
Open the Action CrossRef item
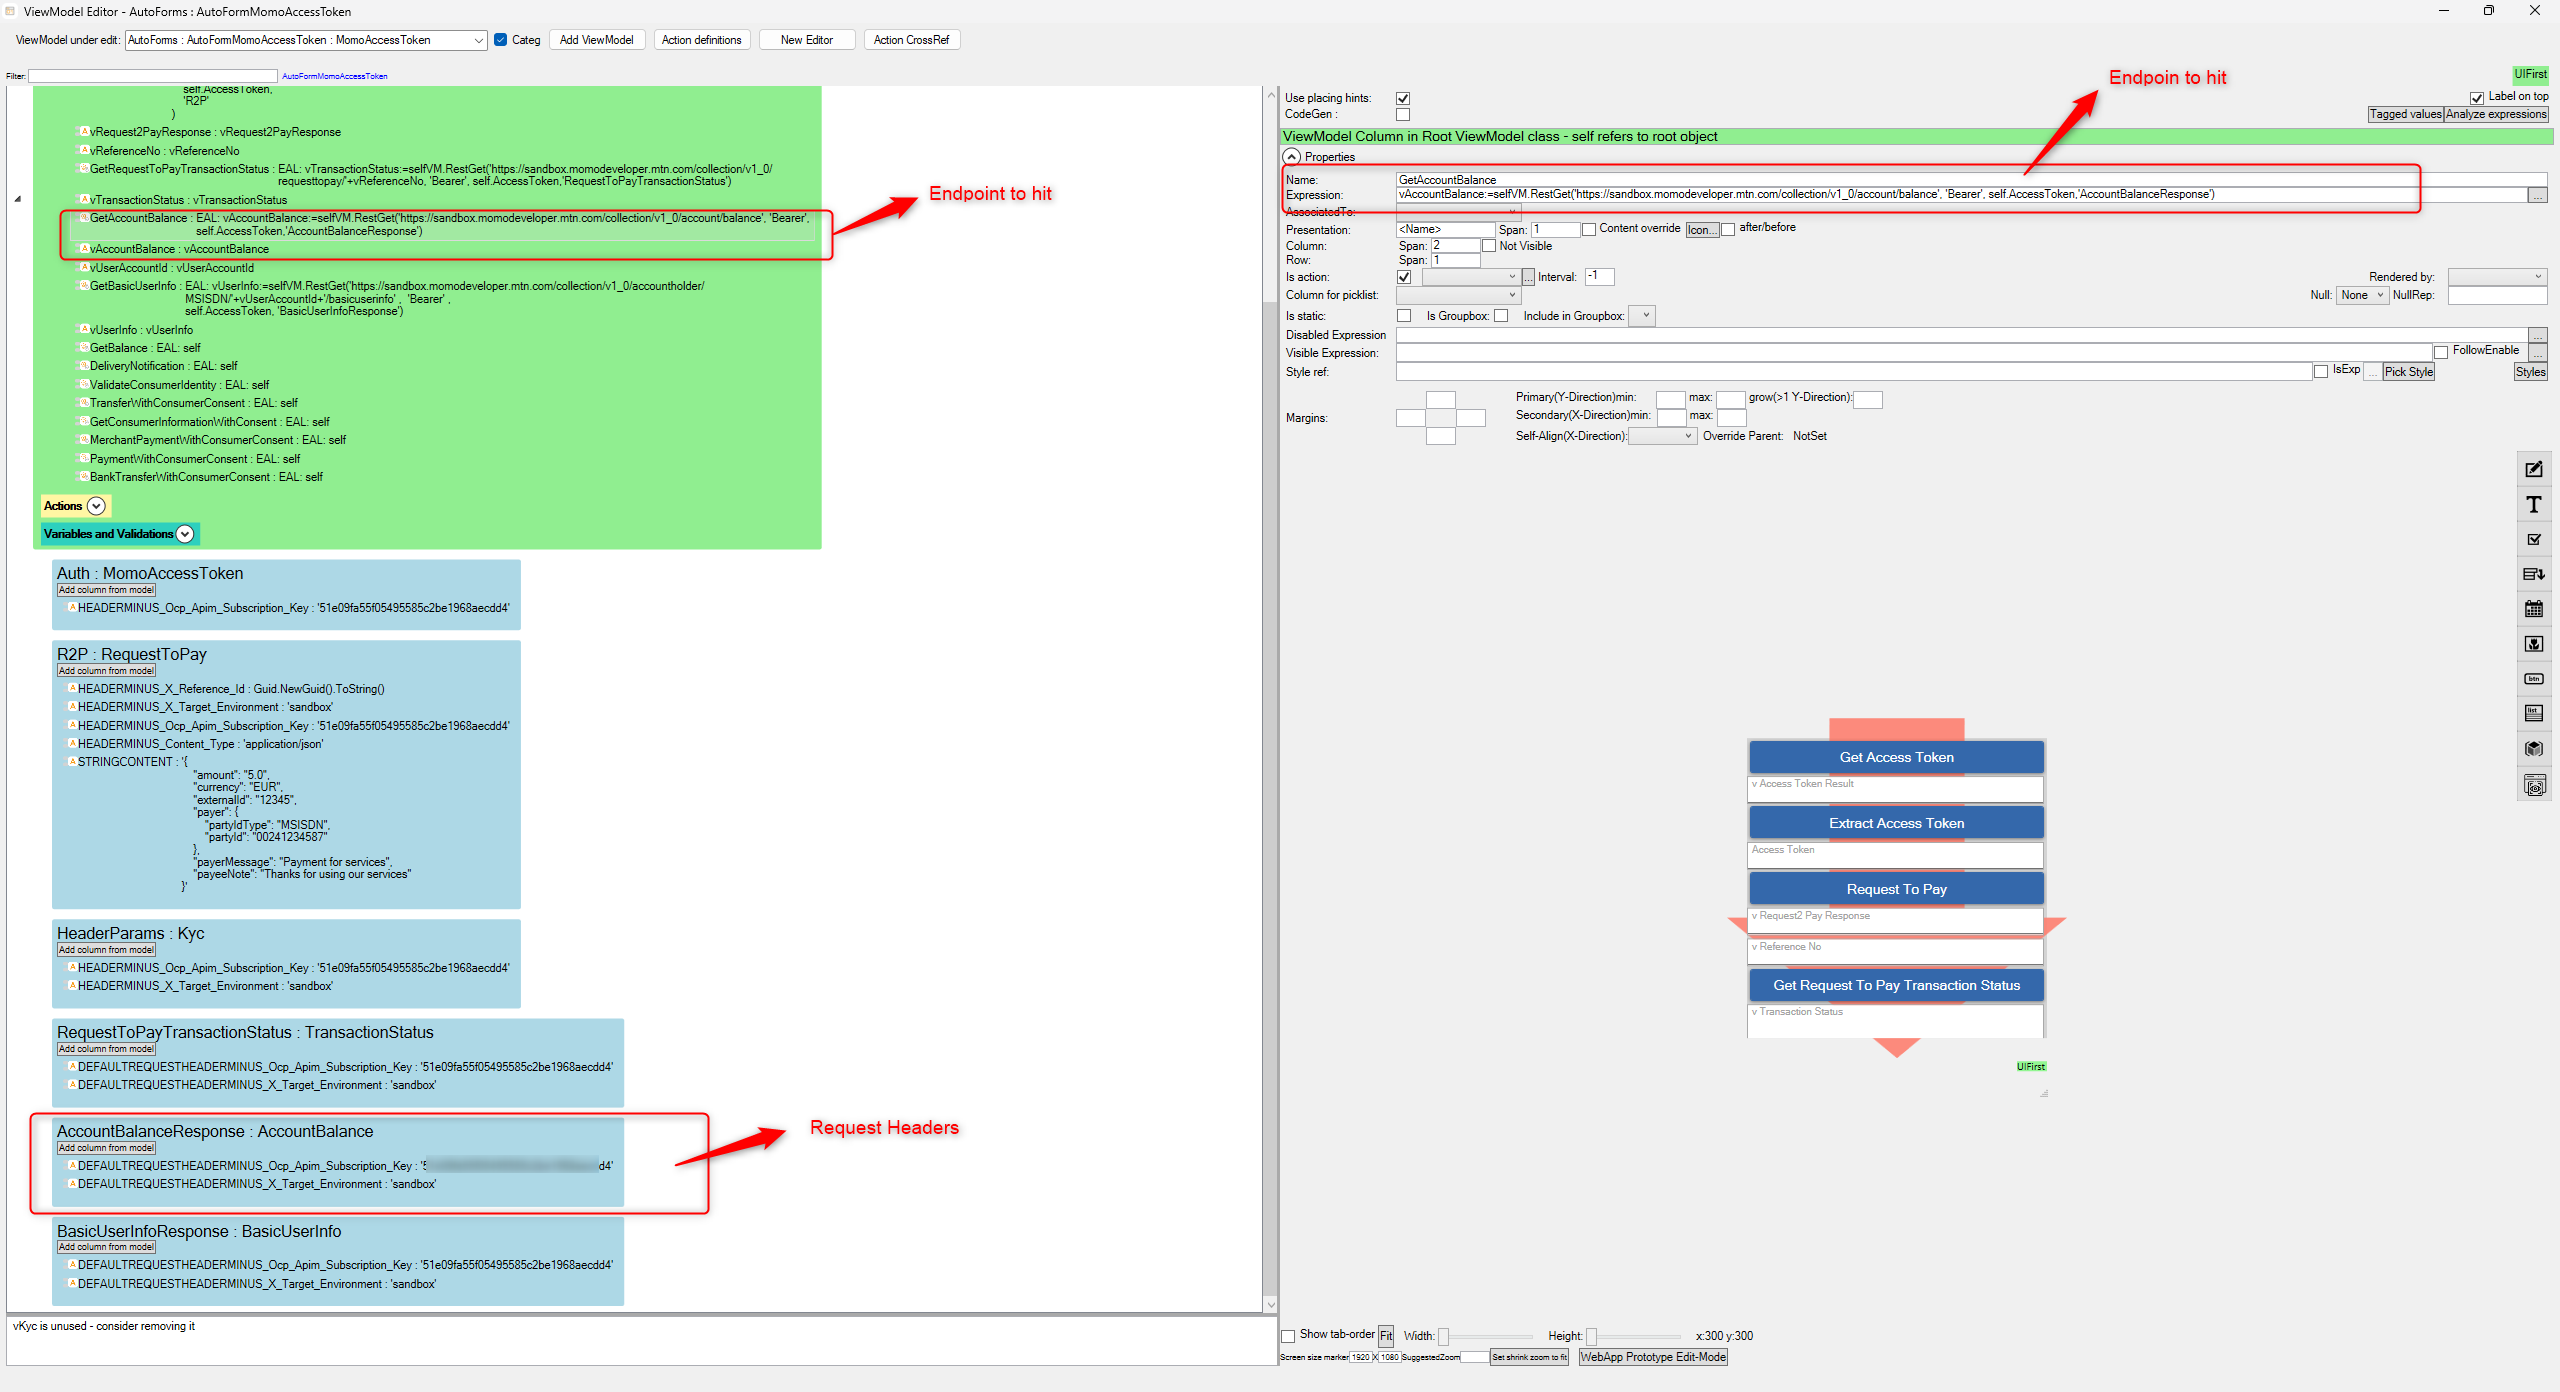click(910, 40)
